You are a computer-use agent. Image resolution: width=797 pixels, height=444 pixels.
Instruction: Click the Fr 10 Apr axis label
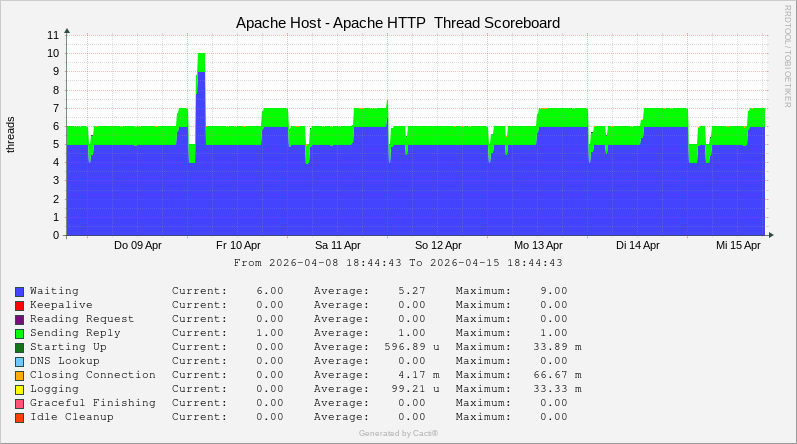coord(238,245)
